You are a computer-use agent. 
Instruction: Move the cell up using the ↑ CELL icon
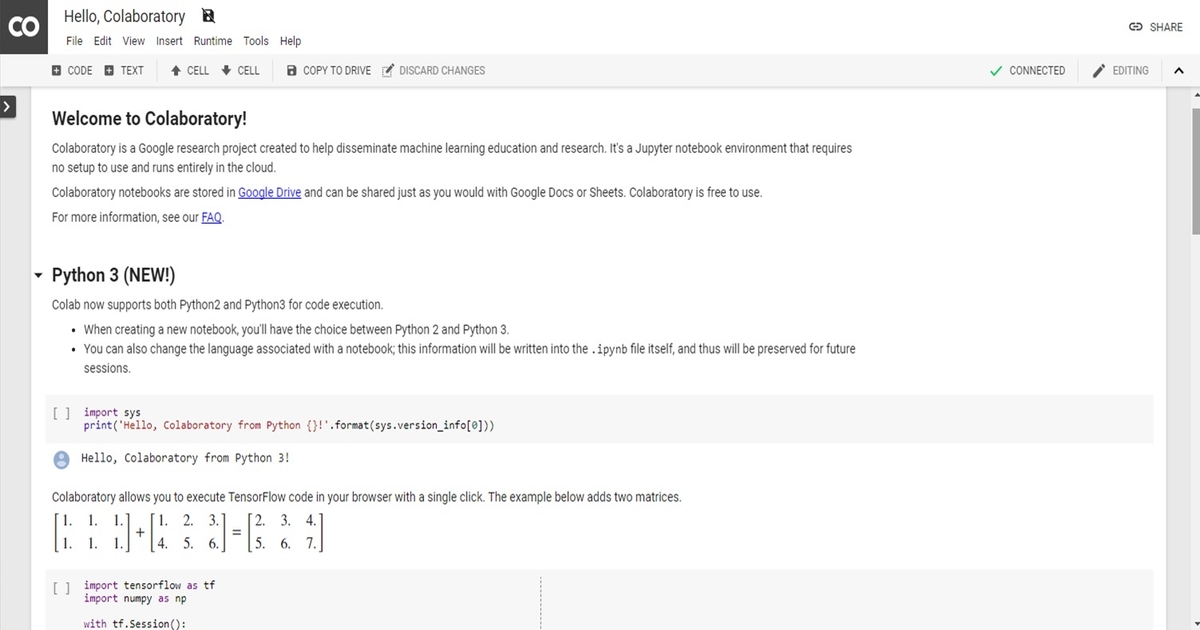189,70
